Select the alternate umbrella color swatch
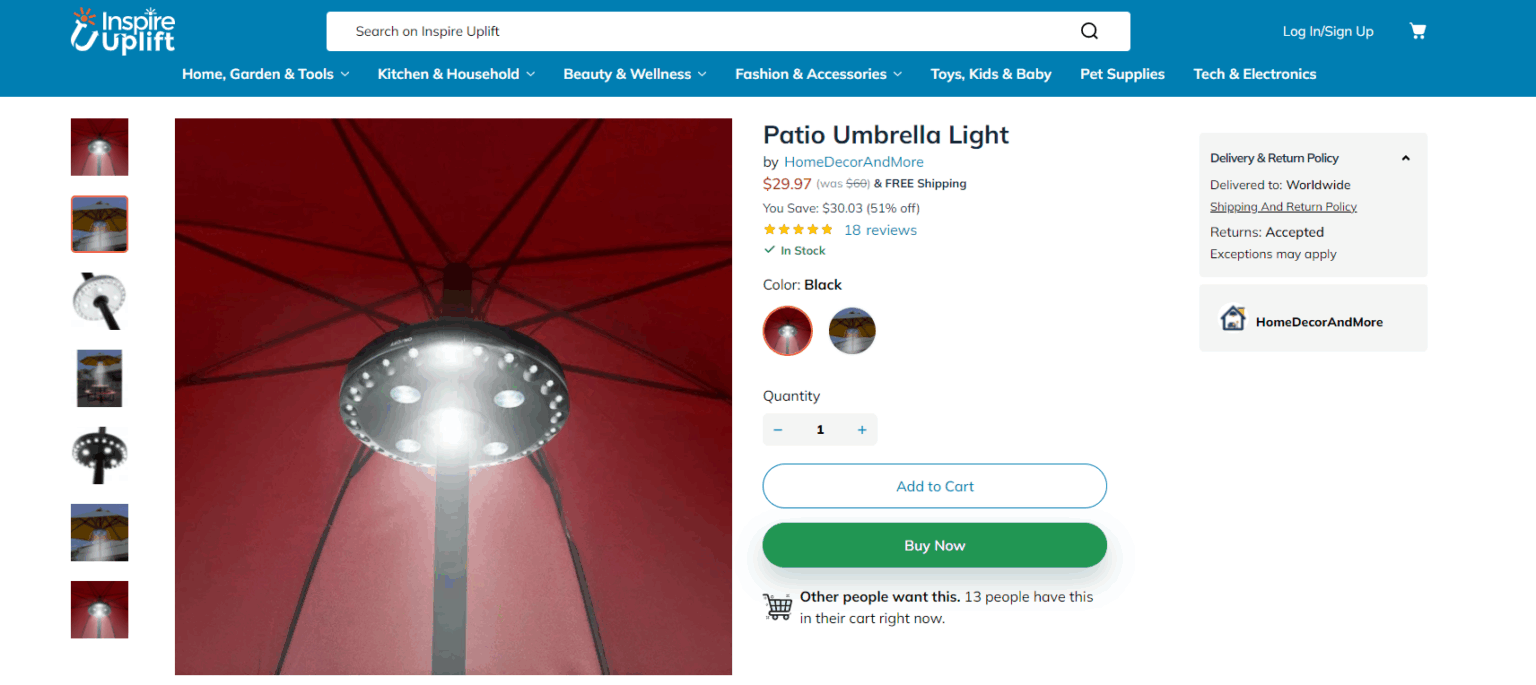The width and height of the screenshot is (1536, 685). pyautogui.click(x=852, y=330)
